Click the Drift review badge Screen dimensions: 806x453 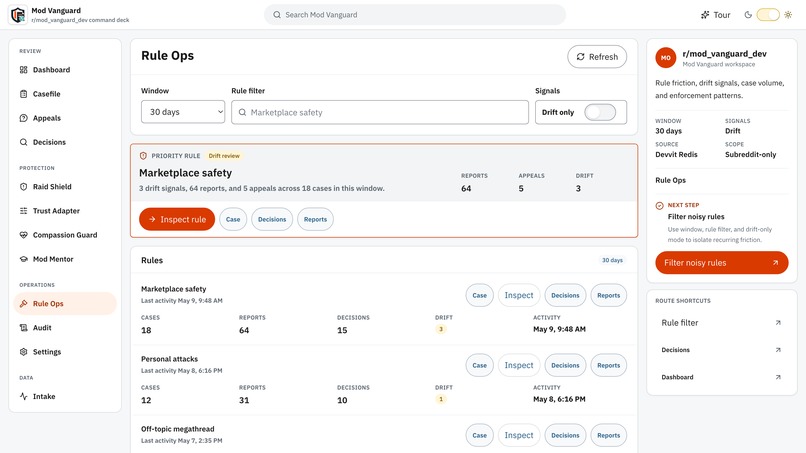pyautogui.click(x=224, y=156)
